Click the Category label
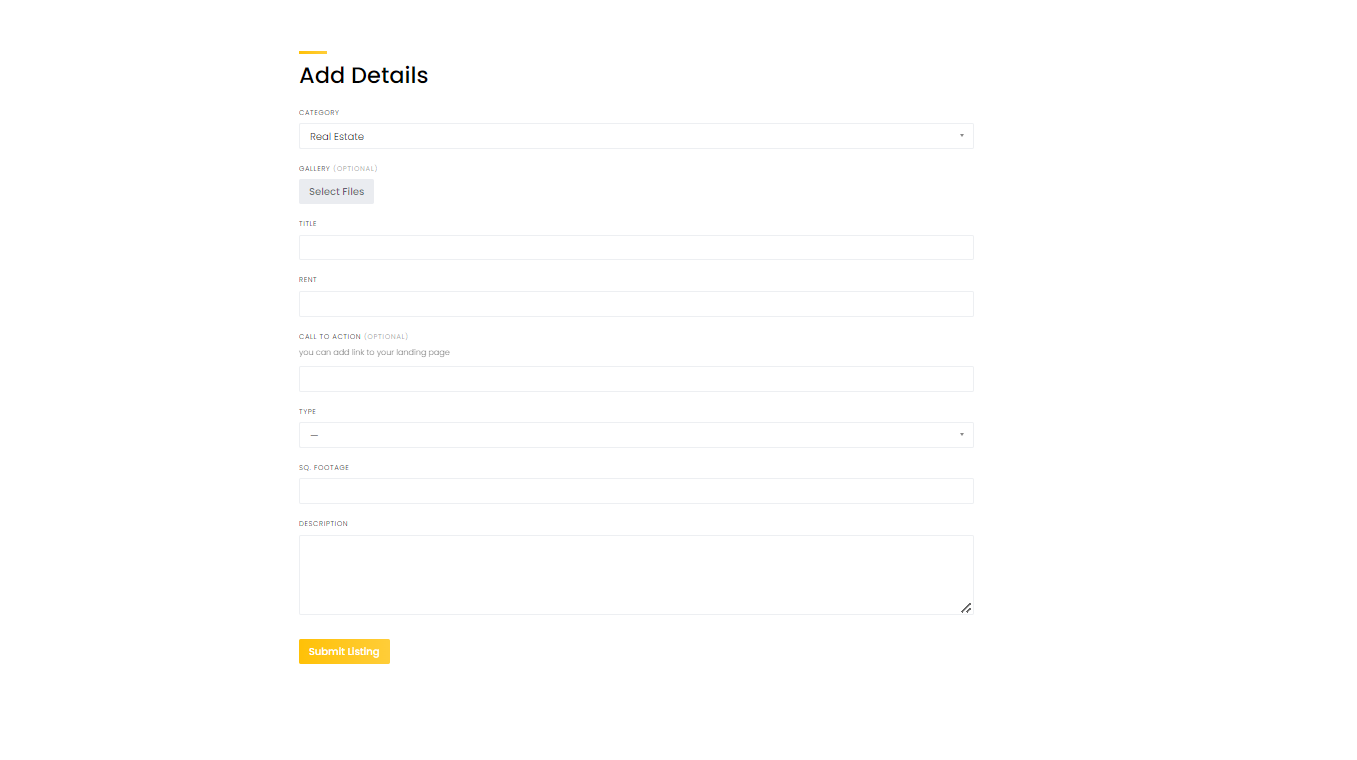This screenshot has width=1357, height=760. tap(319, 113)
